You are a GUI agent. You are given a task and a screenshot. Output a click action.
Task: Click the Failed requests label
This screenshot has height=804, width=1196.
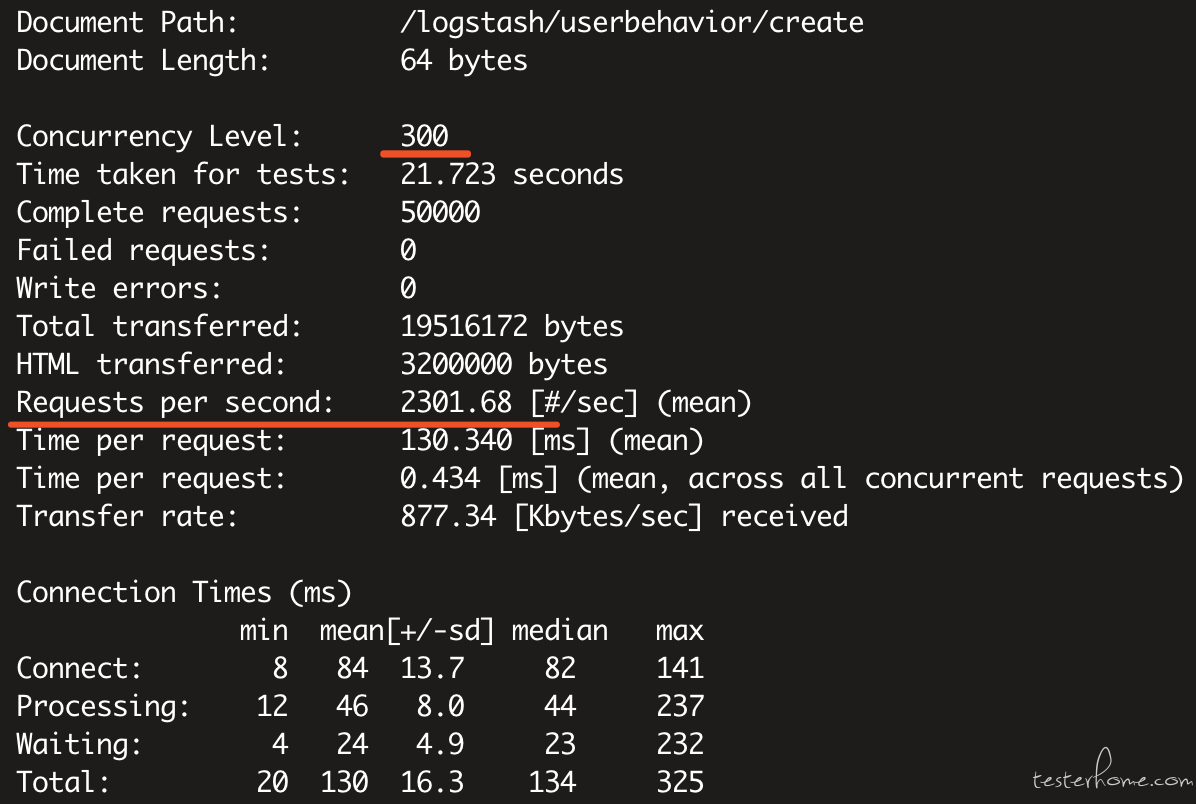[x=143, y=250]
